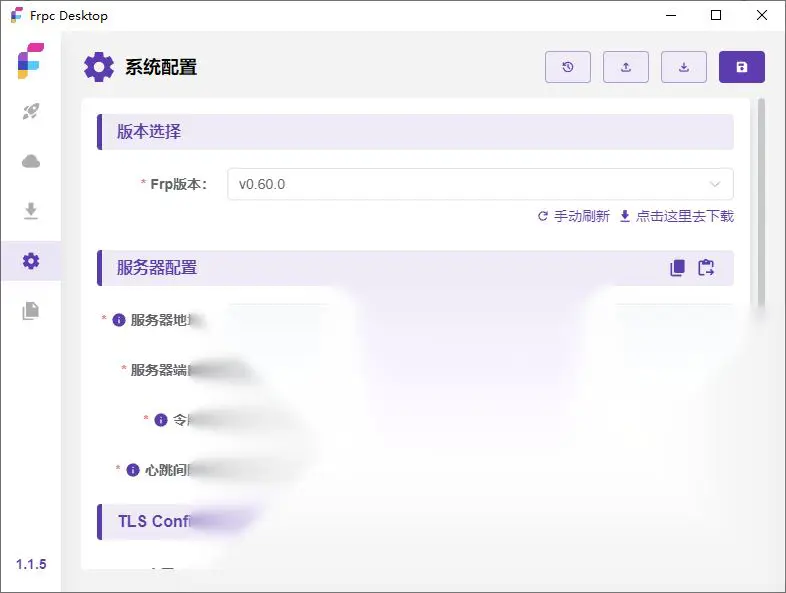This screenshot has height=593, width=786.
Task: Click the 点击这里去下载 link
Action: 677,216
